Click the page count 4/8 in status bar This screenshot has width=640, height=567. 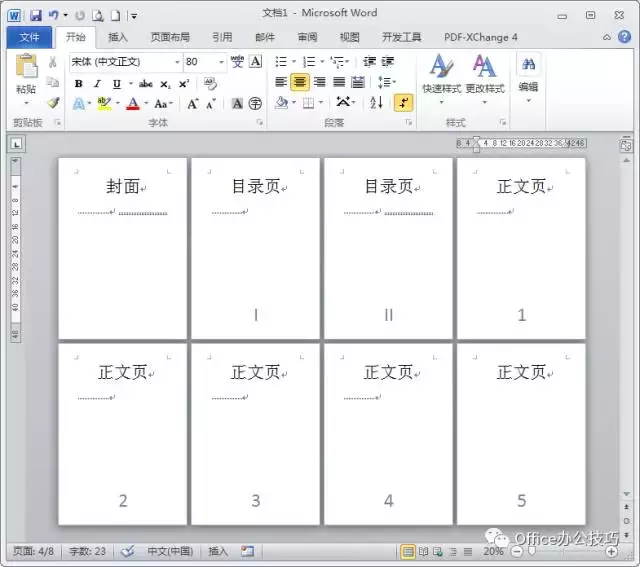coord(33,551)
